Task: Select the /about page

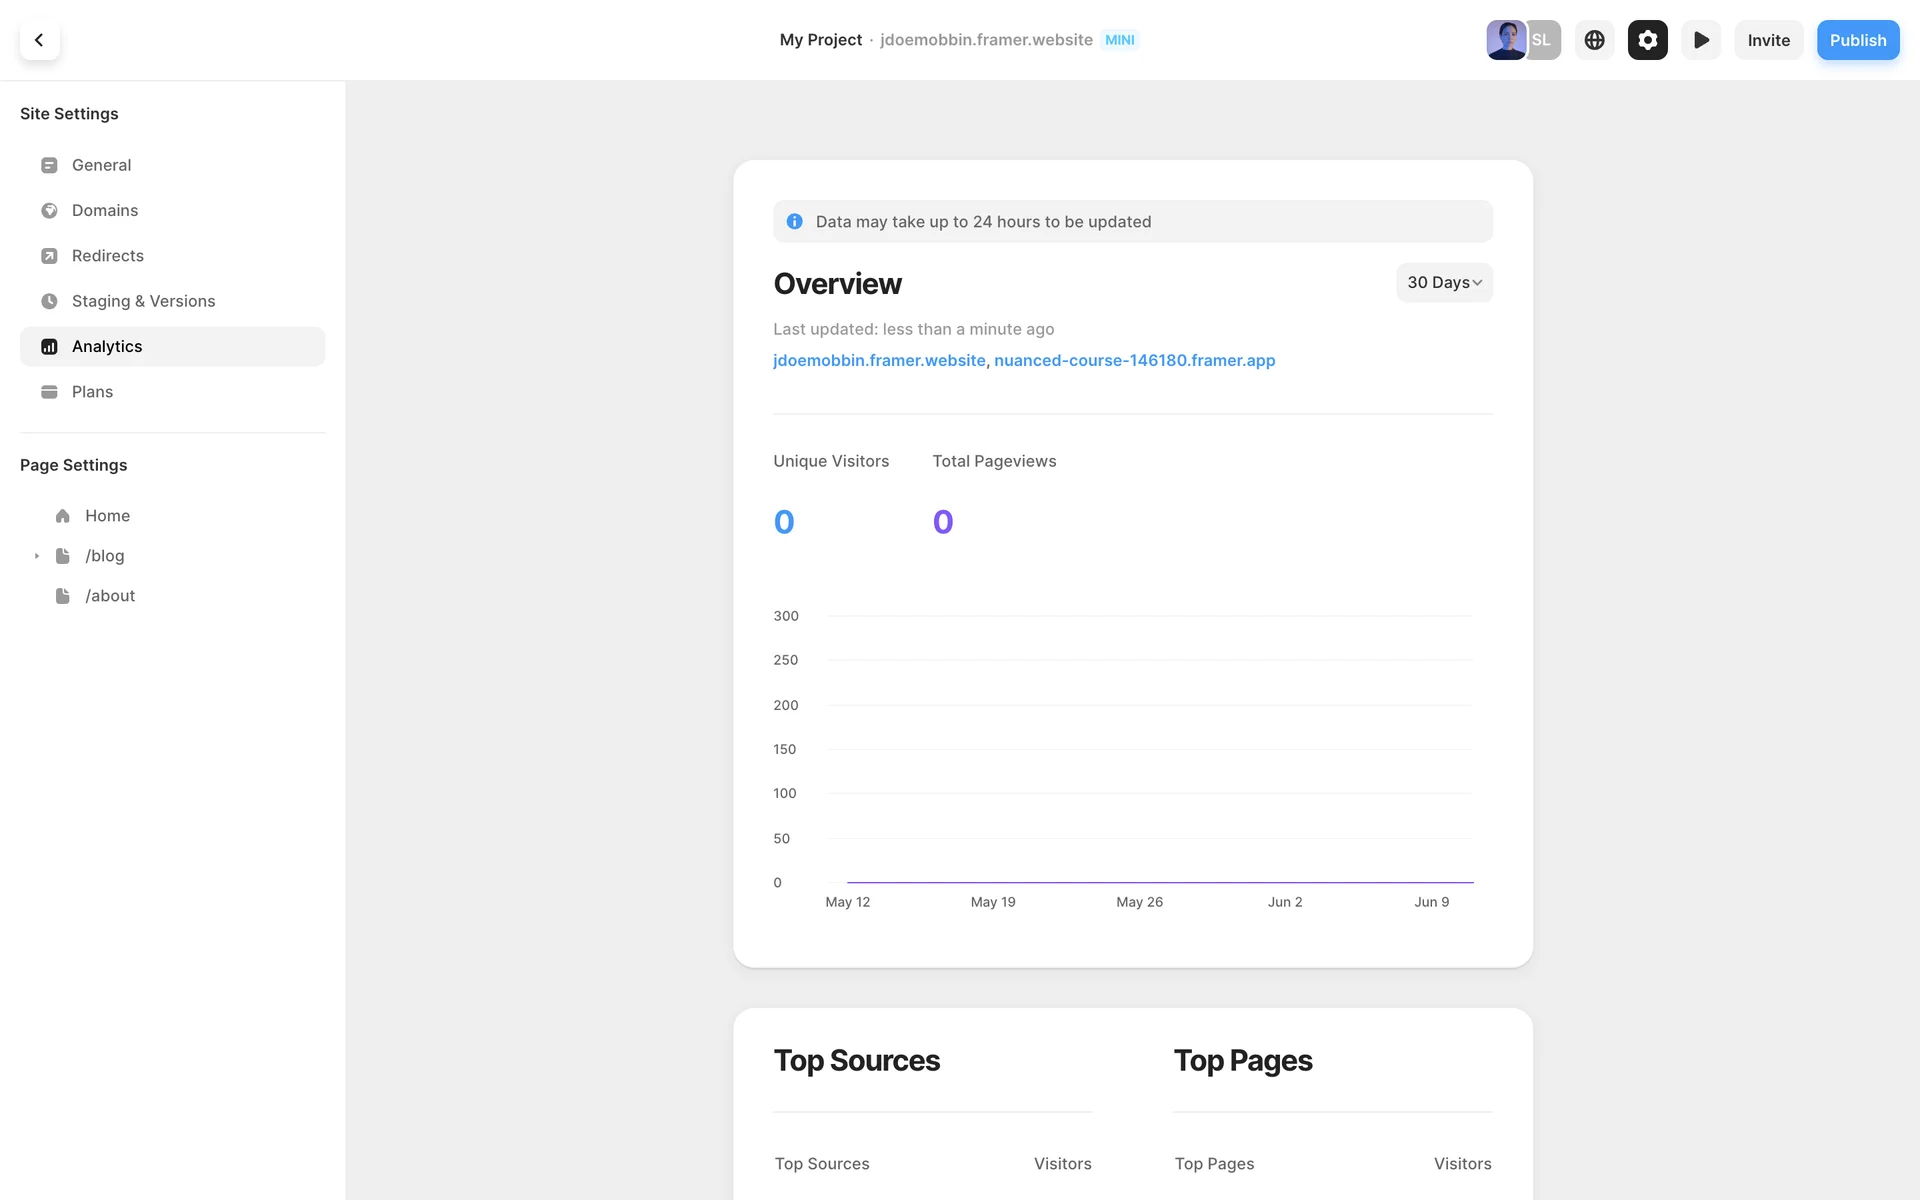Action: pyautogui.click(x=110, y=596)
